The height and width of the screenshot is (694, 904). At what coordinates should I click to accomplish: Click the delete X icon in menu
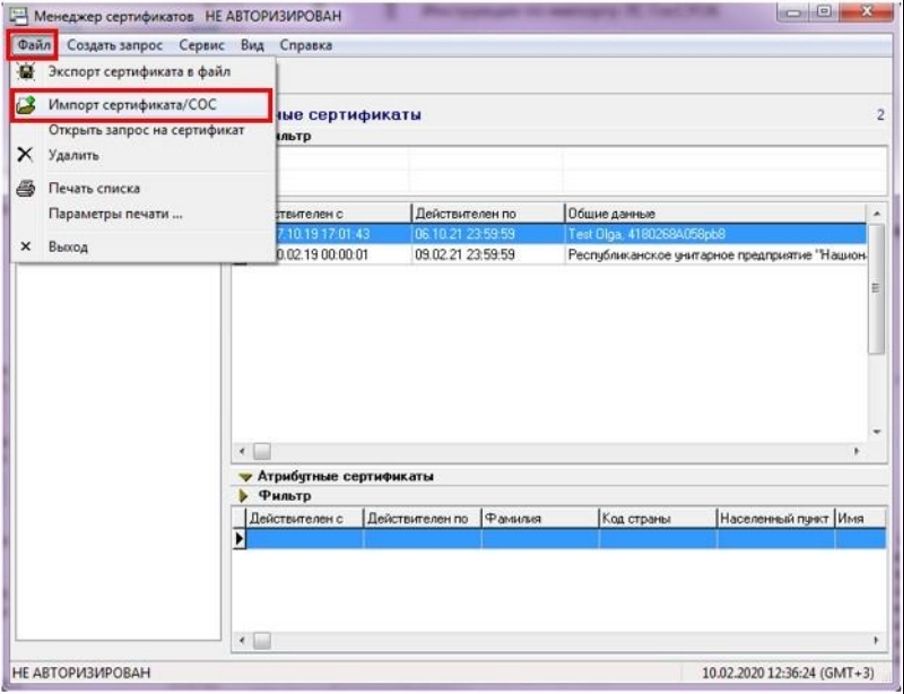tap(29, 156)
